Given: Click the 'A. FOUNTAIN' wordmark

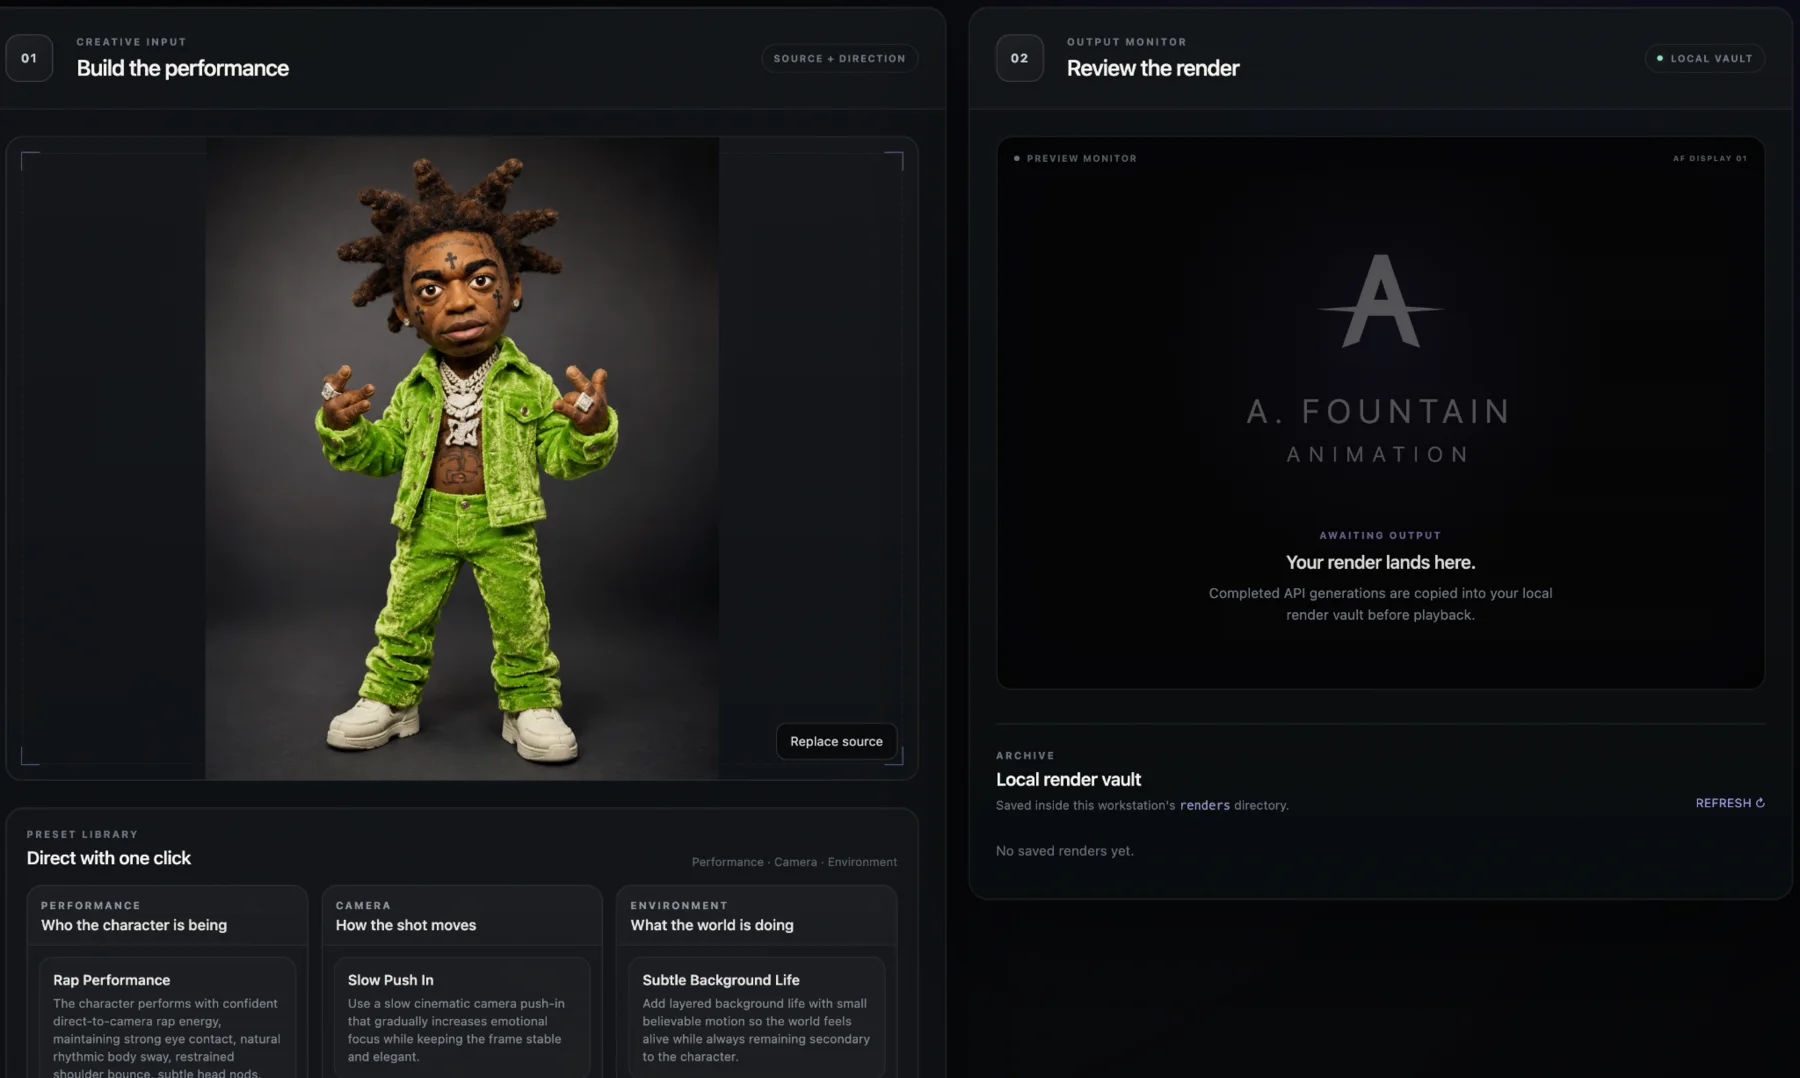Looking at the screenshot, I should [x=1379, y=411].
